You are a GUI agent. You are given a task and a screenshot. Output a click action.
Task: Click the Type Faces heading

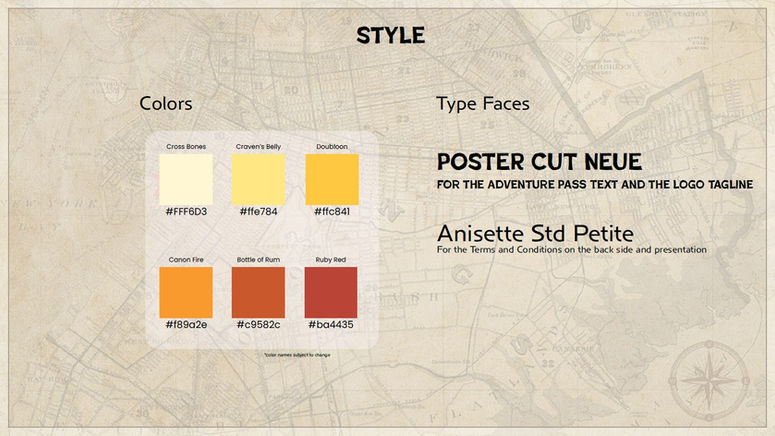(x=482, y=104)
